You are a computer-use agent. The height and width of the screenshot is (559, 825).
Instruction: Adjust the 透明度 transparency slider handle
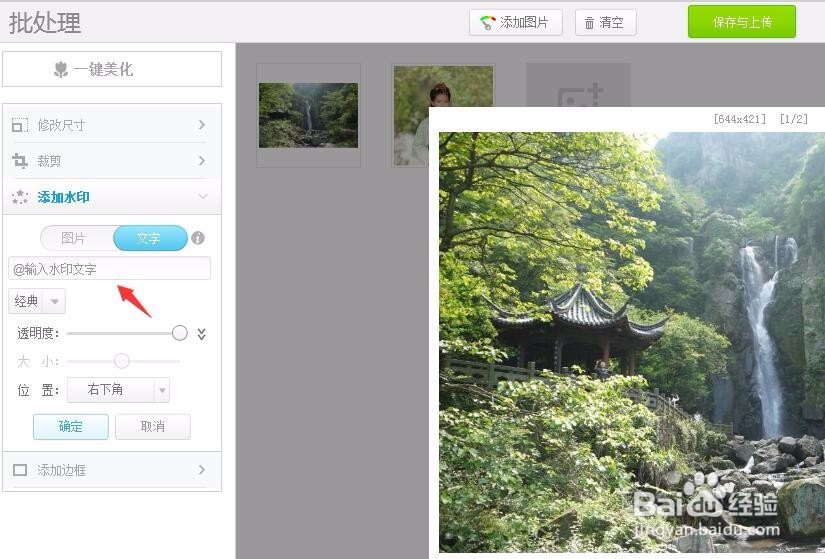click(x=179, y=333)
